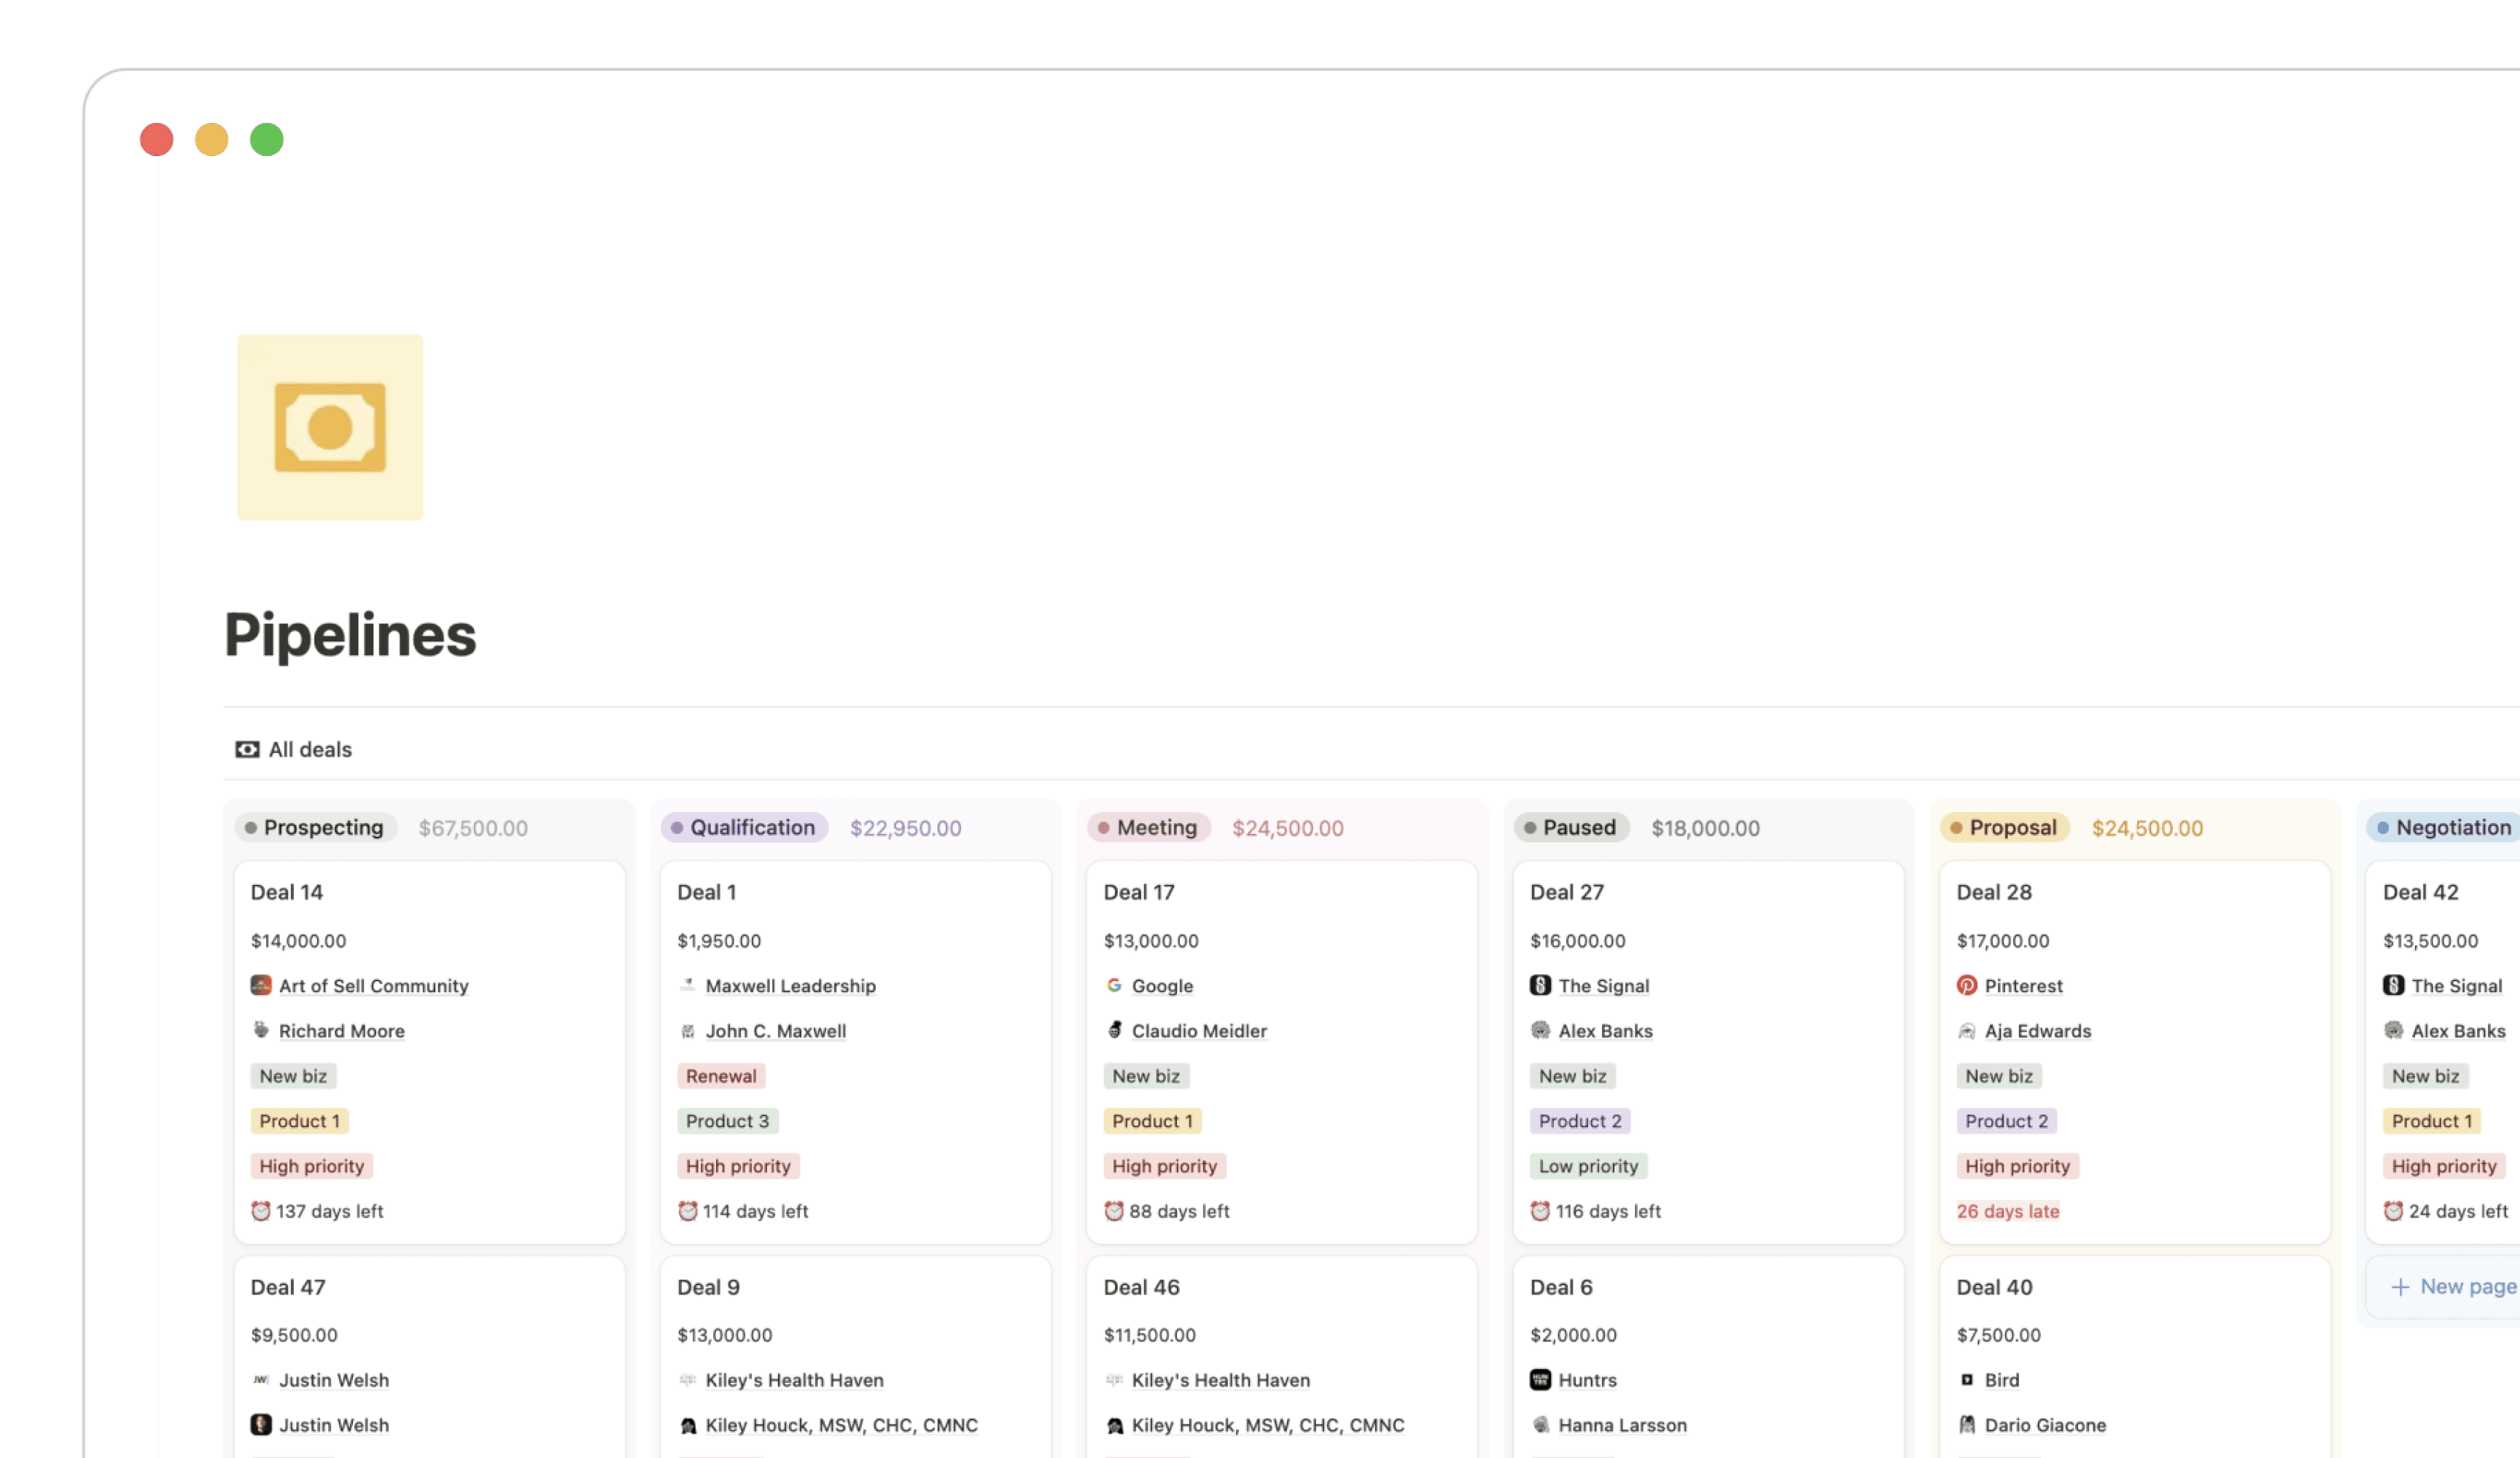Click John C. Maxwell's avatar icon

click(x=688, y=1030)
